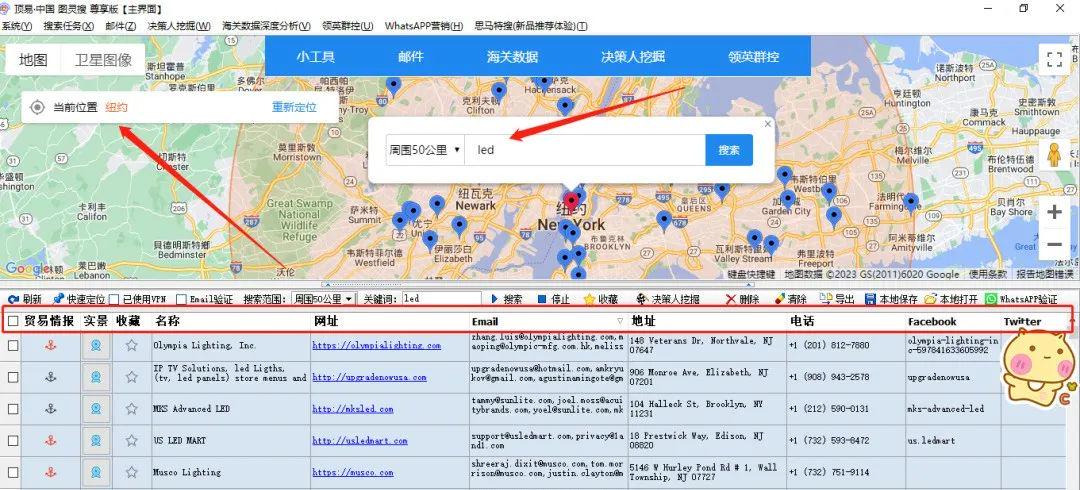1080x490 pixels.
Task: Close the map search popup
Action: pyautogui.click(x=767, y=124)
